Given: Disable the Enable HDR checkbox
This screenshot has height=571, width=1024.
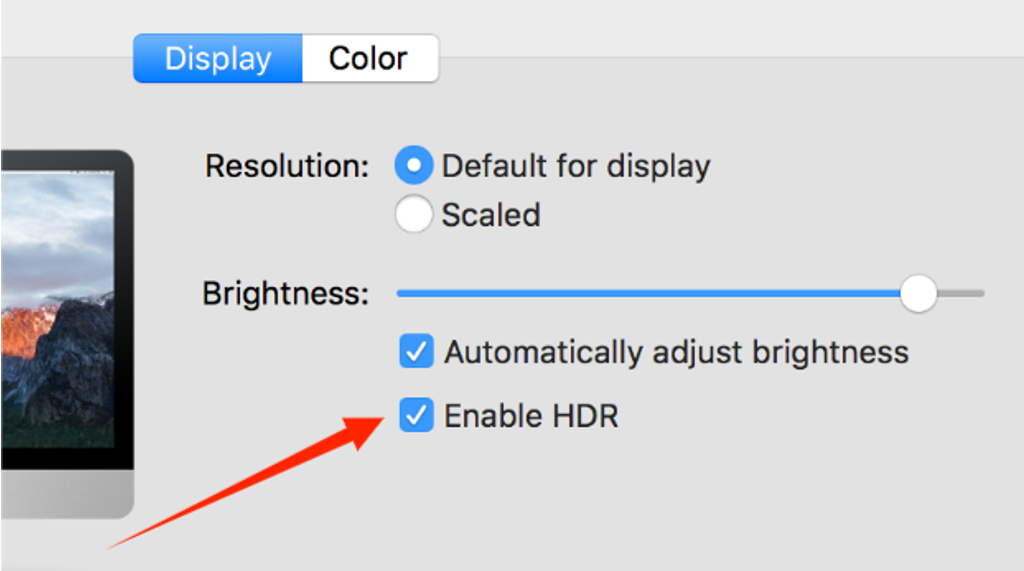Looking at the screenshot, I should (x=417, y=415).
